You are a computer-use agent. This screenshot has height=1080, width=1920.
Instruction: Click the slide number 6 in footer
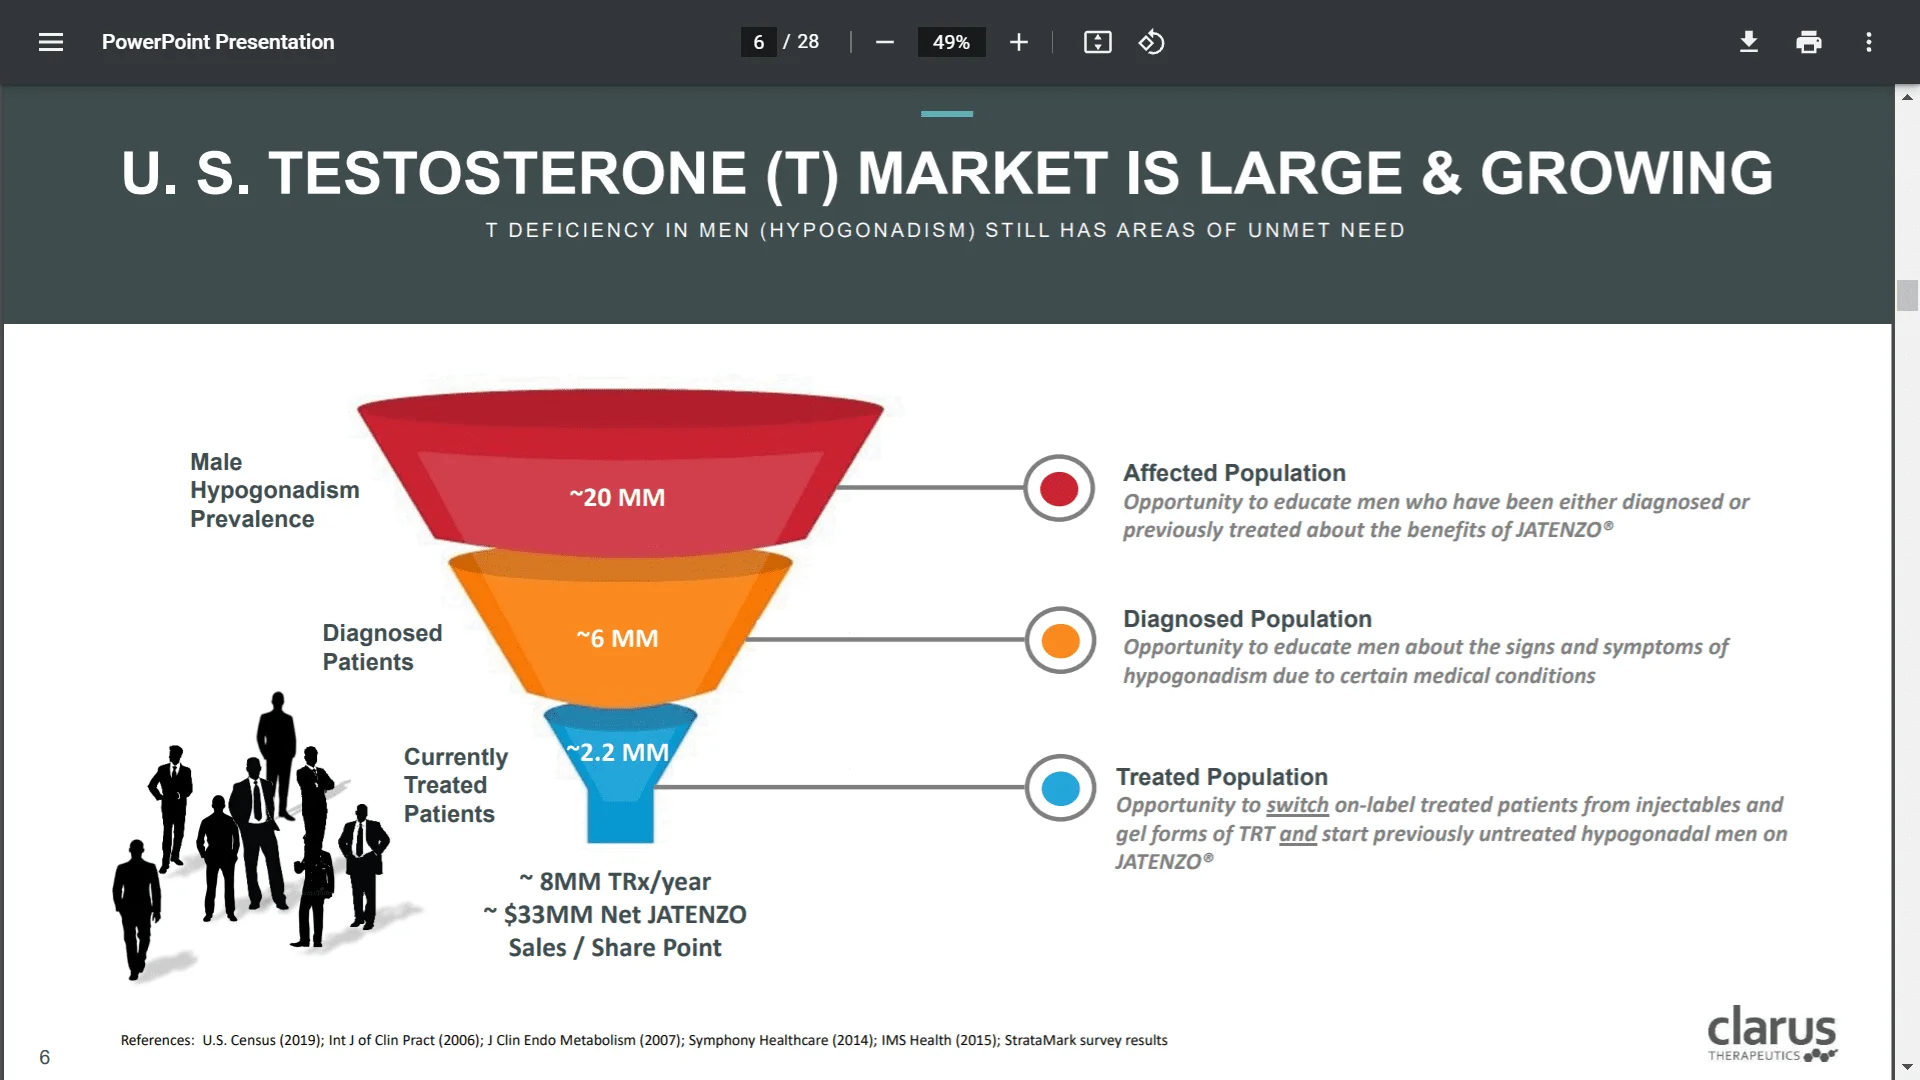tap(44, 1057)
